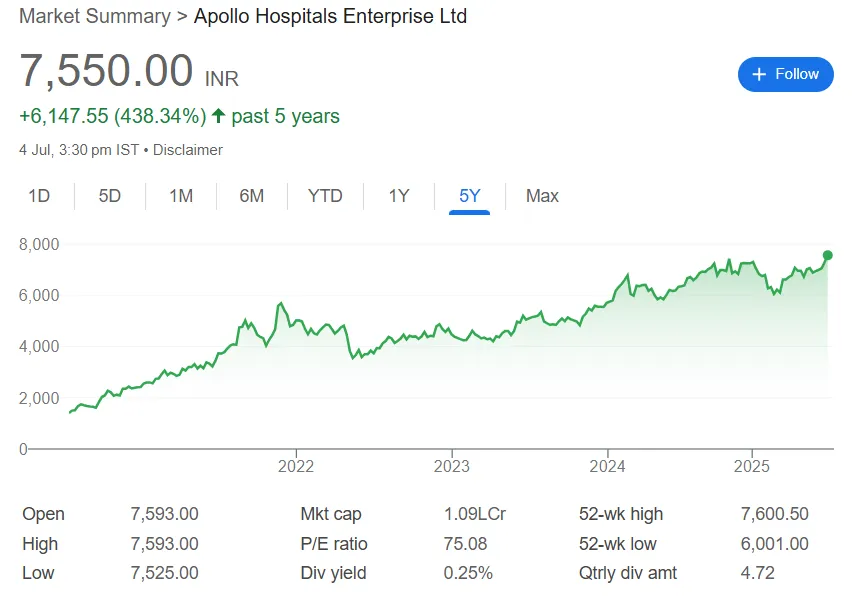Screen dimensions: 862x602
Task: Click the 7,550.00 current price
Action: [x=106, y=72]
